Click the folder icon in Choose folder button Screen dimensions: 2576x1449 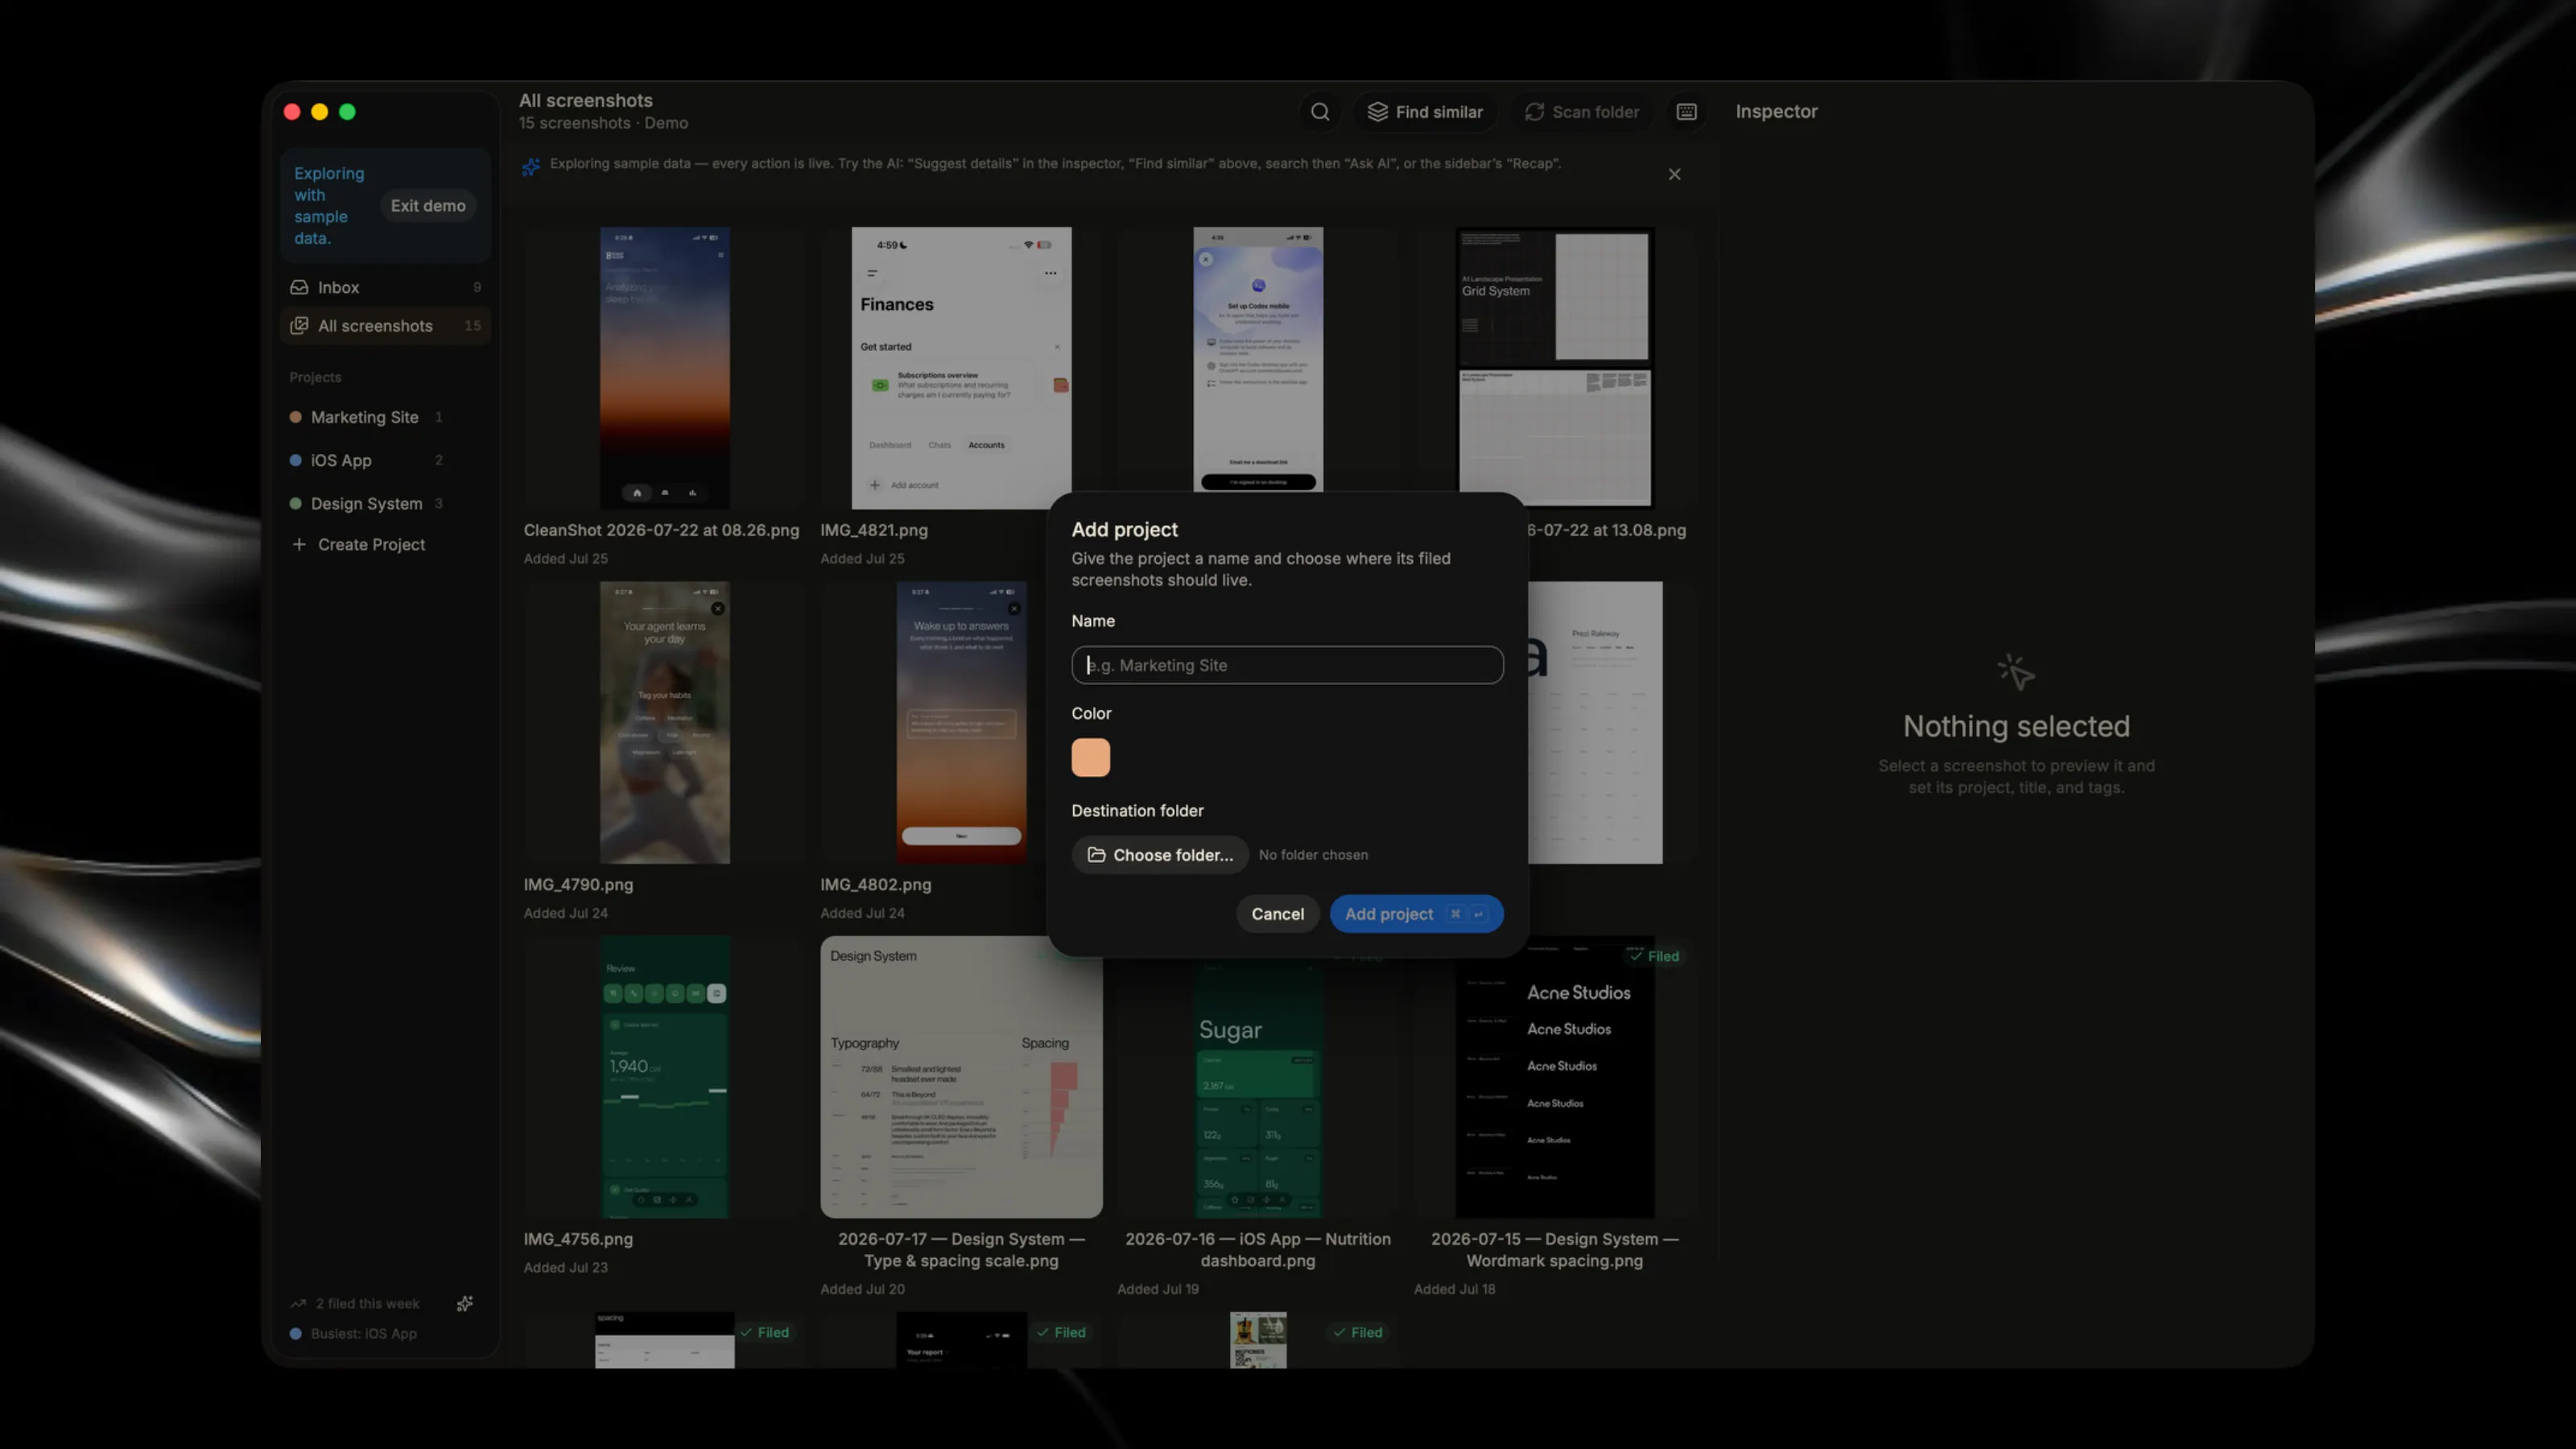click(1096, 855)
